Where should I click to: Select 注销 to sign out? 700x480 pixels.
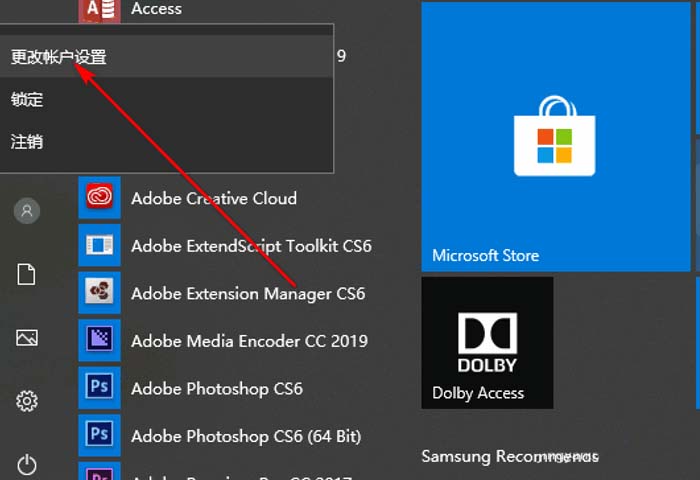[x=27, y=141]
